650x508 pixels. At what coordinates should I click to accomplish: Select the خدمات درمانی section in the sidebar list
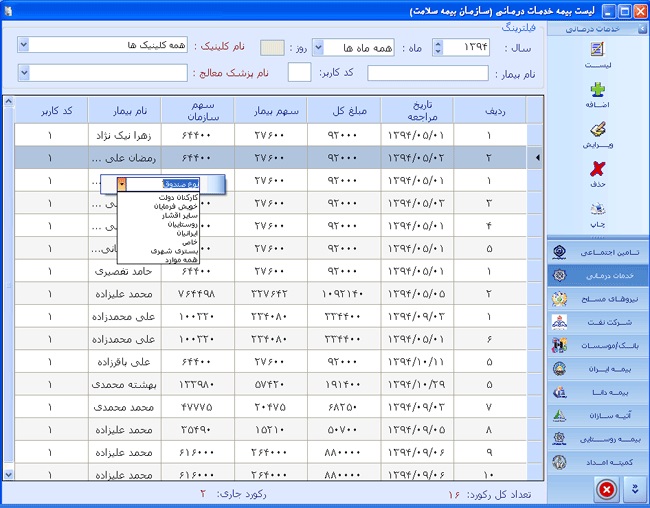(x=598, y=275)
